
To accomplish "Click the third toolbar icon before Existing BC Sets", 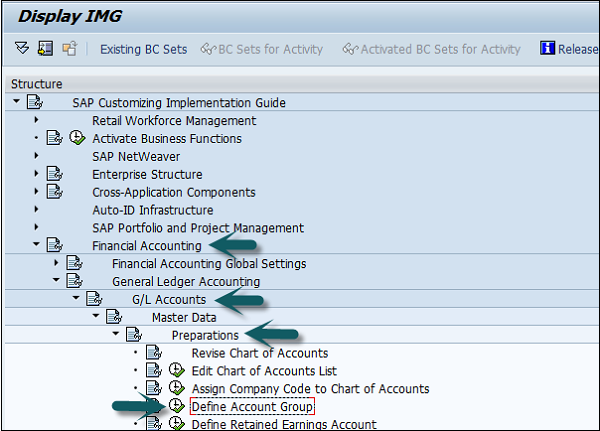I will pyautogui.click(x=69, y=49).
